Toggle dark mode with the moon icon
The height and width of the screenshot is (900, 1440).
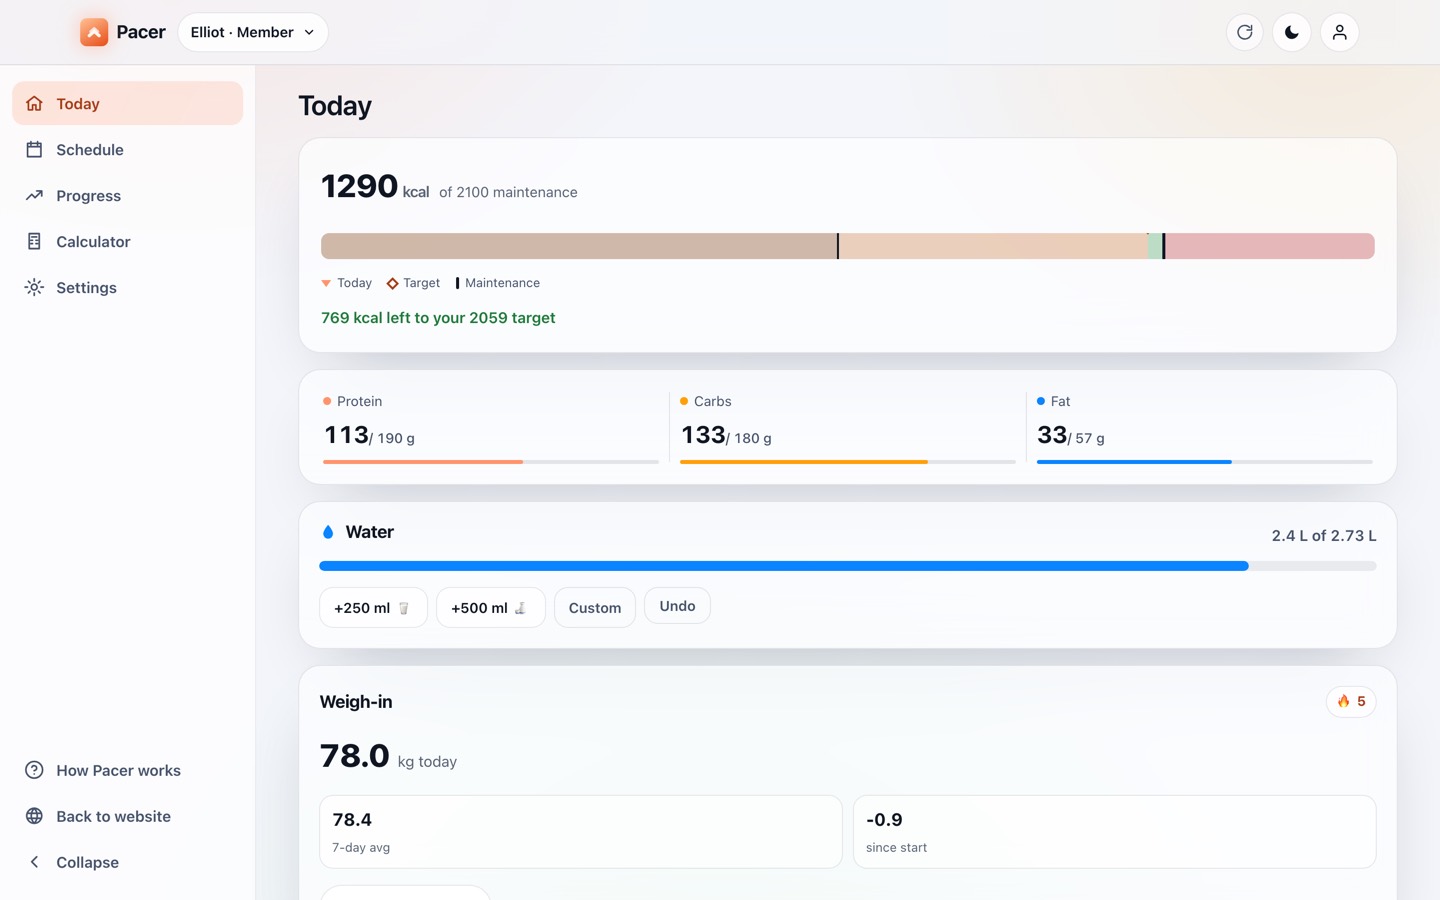pyautogui.click(x=1292, y=32)
